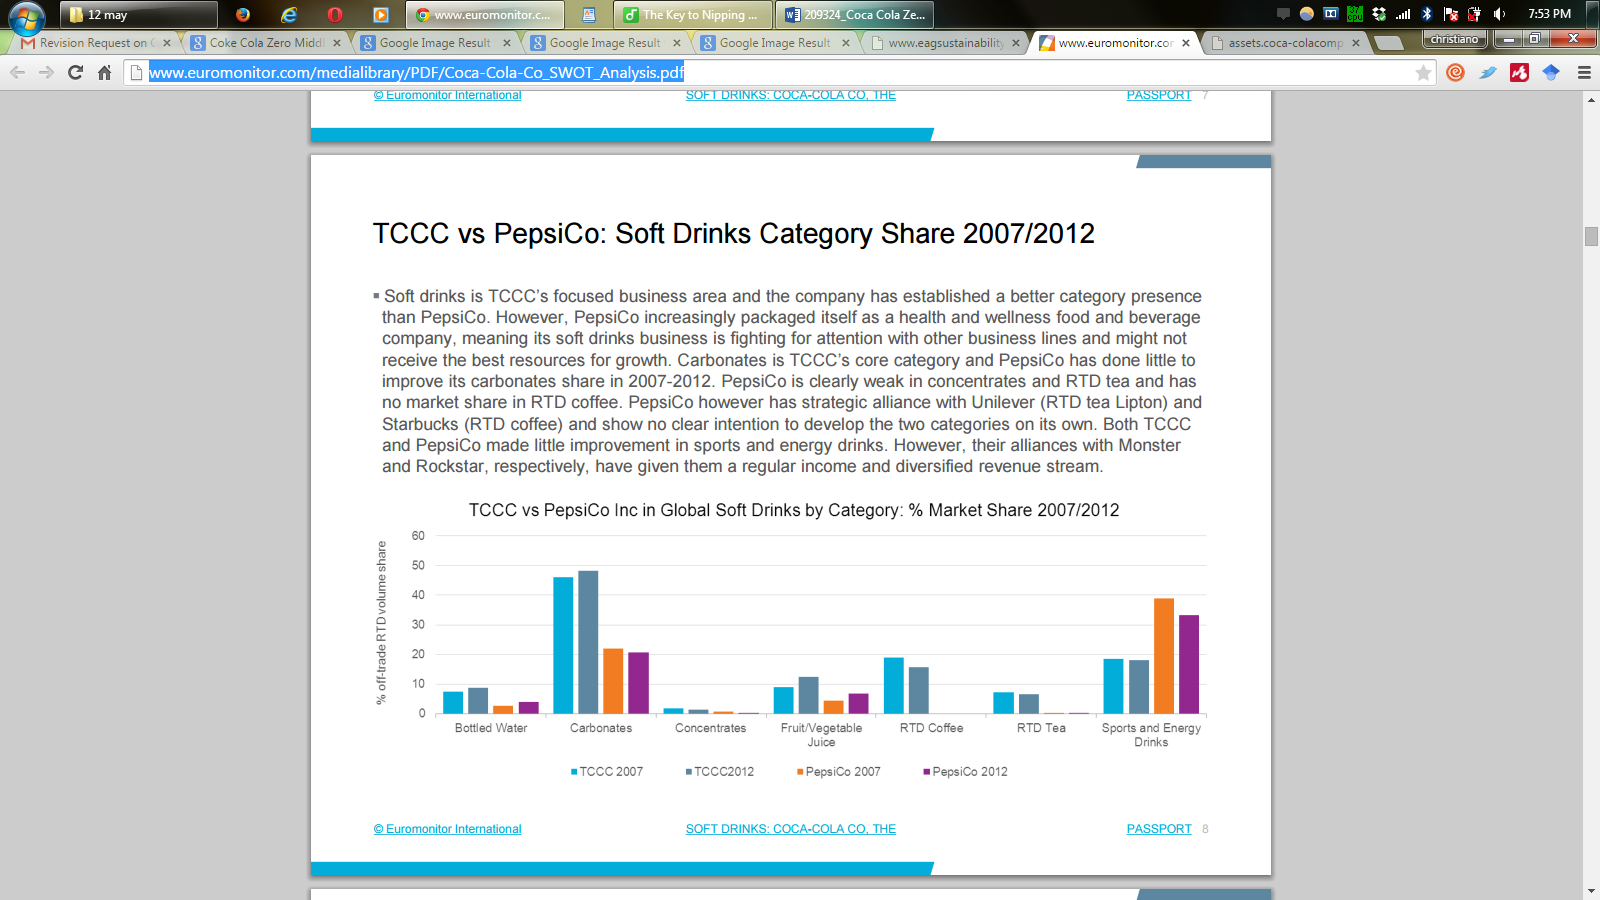1600x900 pixels.
Task: Close the 'Coke Cola Zero Middl' tab
Action: coord(337,43)
